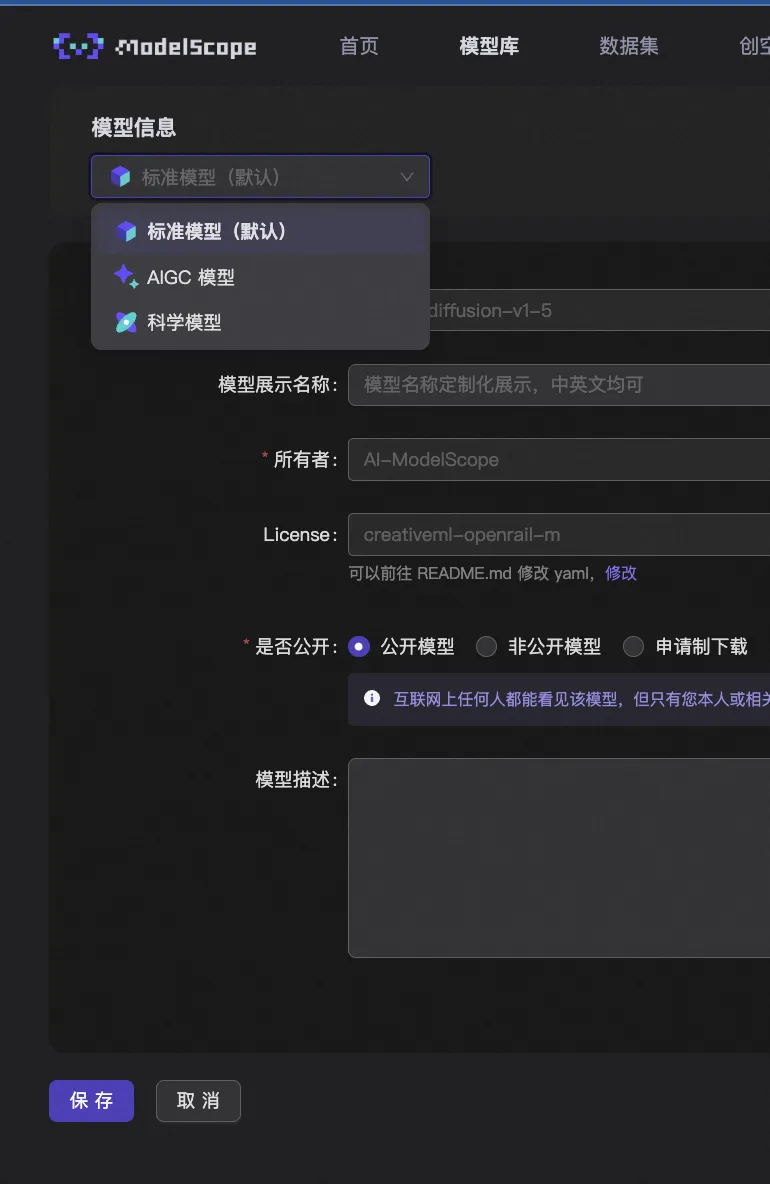Click the model name field ending diffusion-v1-5

[599, 310]
